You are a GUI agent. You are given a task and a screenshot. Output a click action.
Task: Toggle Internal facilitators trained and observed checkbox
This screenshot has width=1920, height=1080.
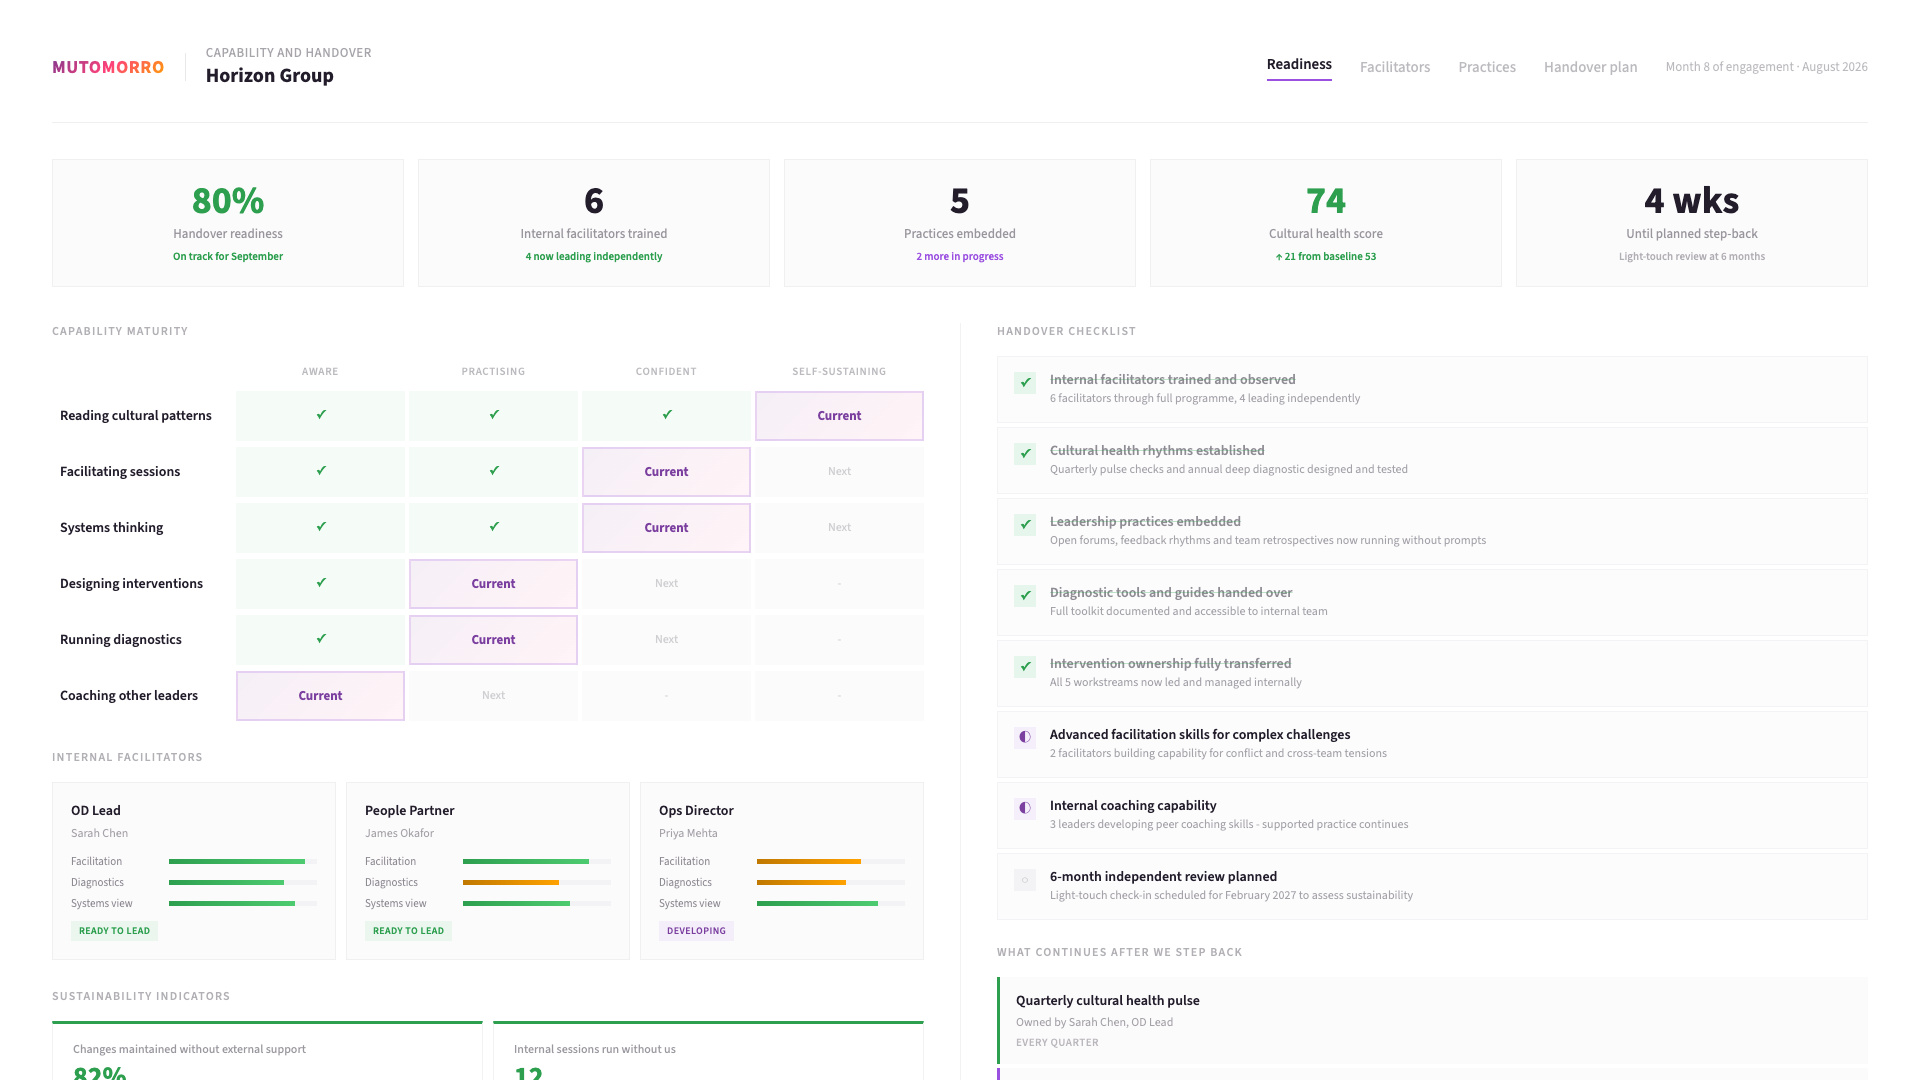[1024, 382]
